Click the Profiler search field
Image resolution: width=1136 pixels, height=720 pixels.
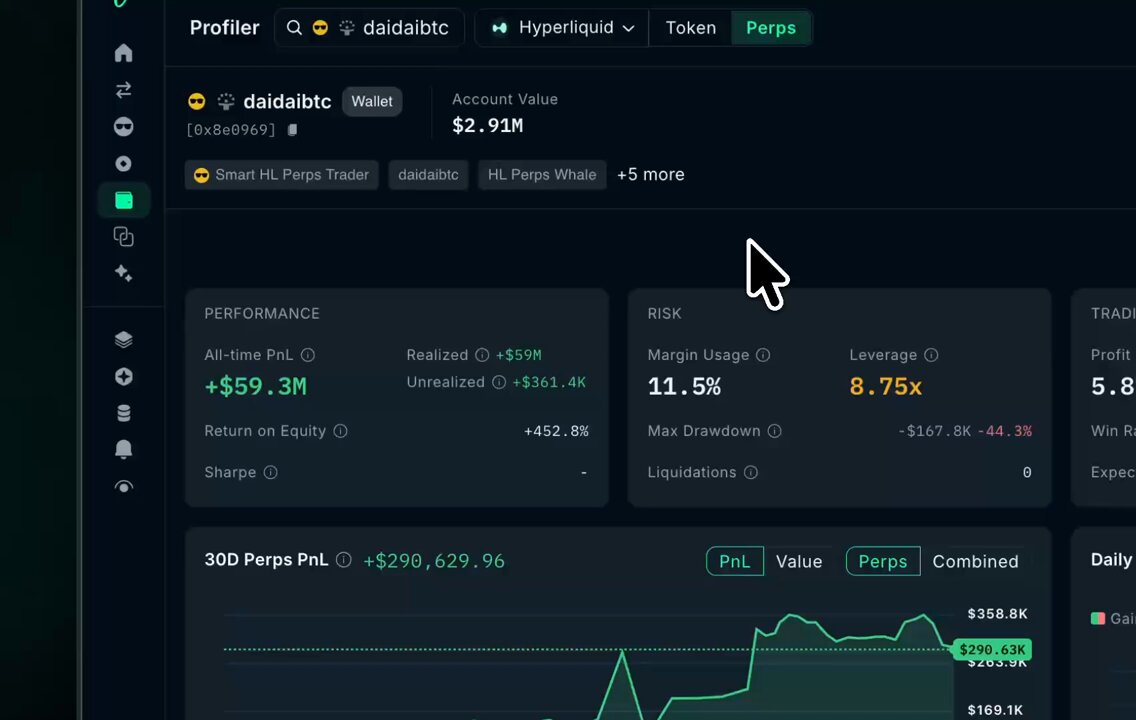tap(369, 28)
